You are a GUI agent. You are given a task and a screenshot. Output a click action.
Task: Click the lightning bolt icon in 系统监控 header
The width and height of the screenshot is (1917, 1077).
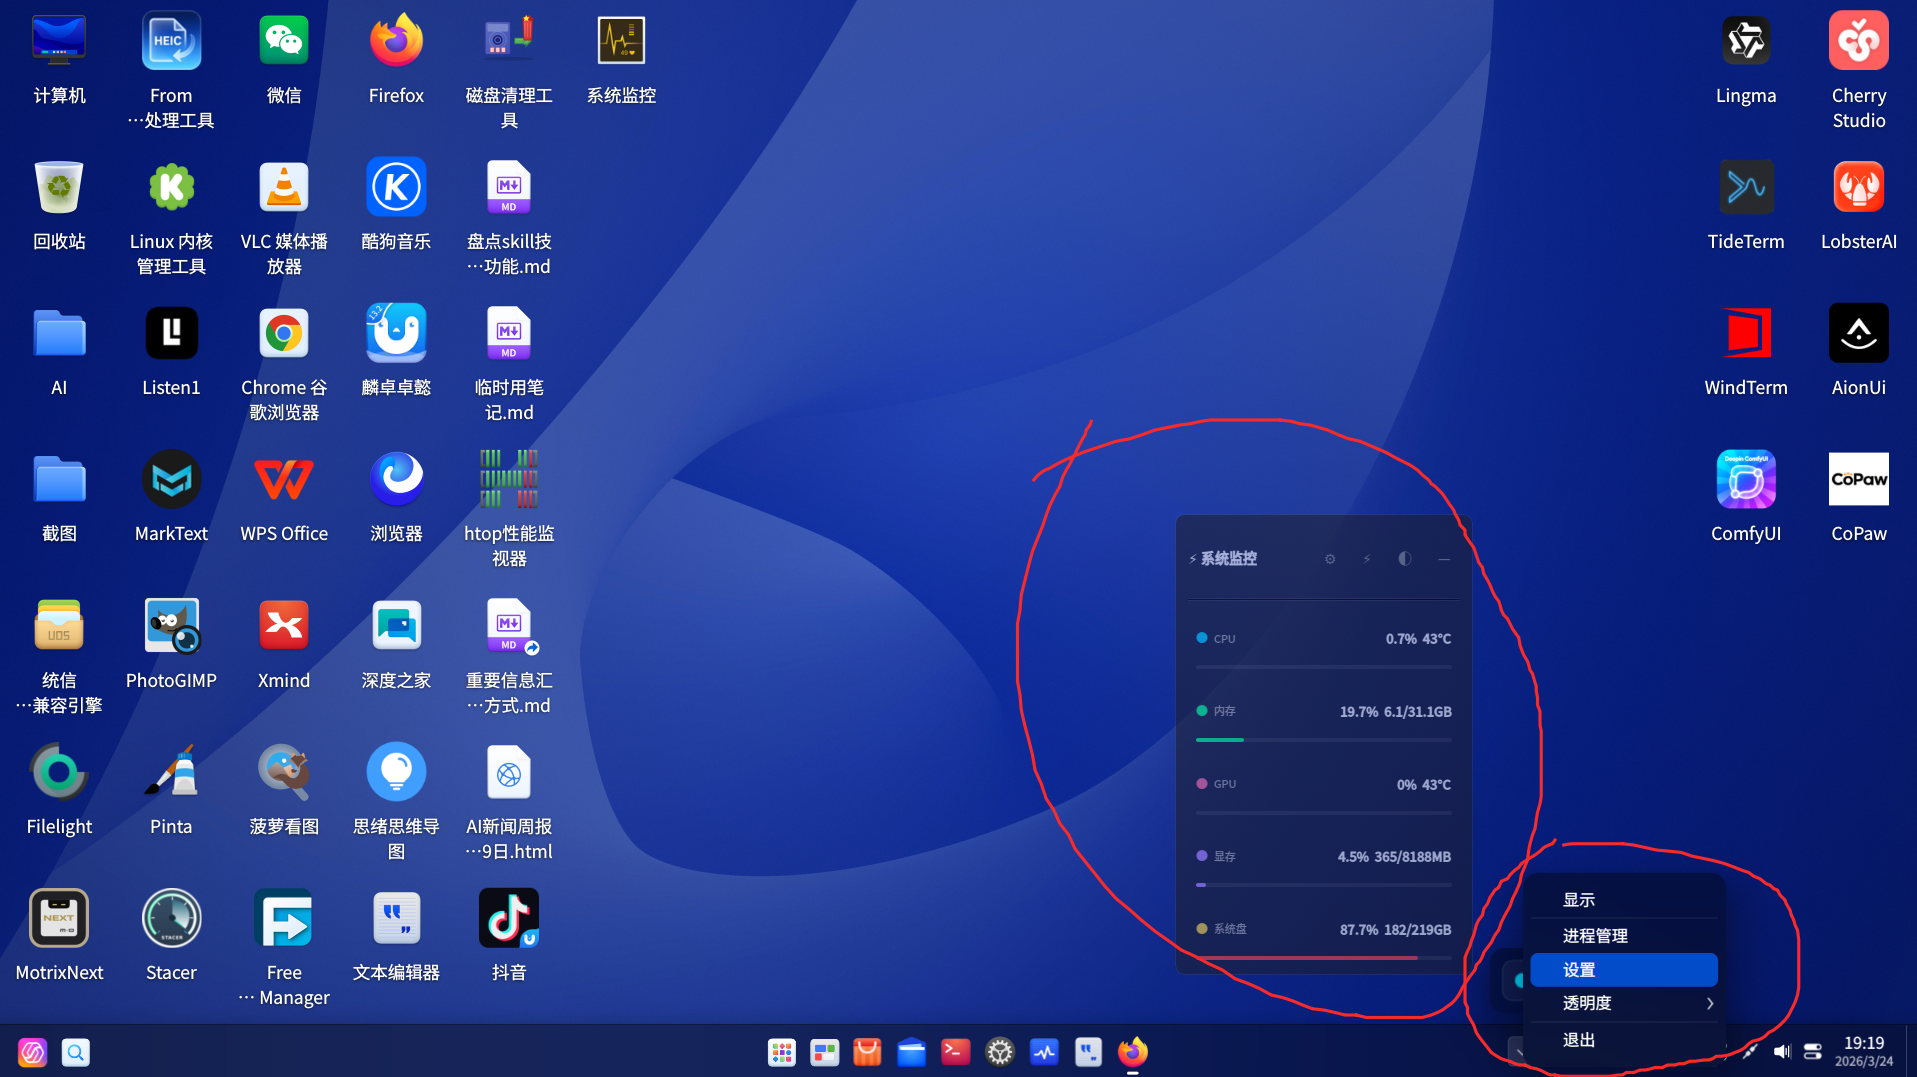tap(1367, 559)
